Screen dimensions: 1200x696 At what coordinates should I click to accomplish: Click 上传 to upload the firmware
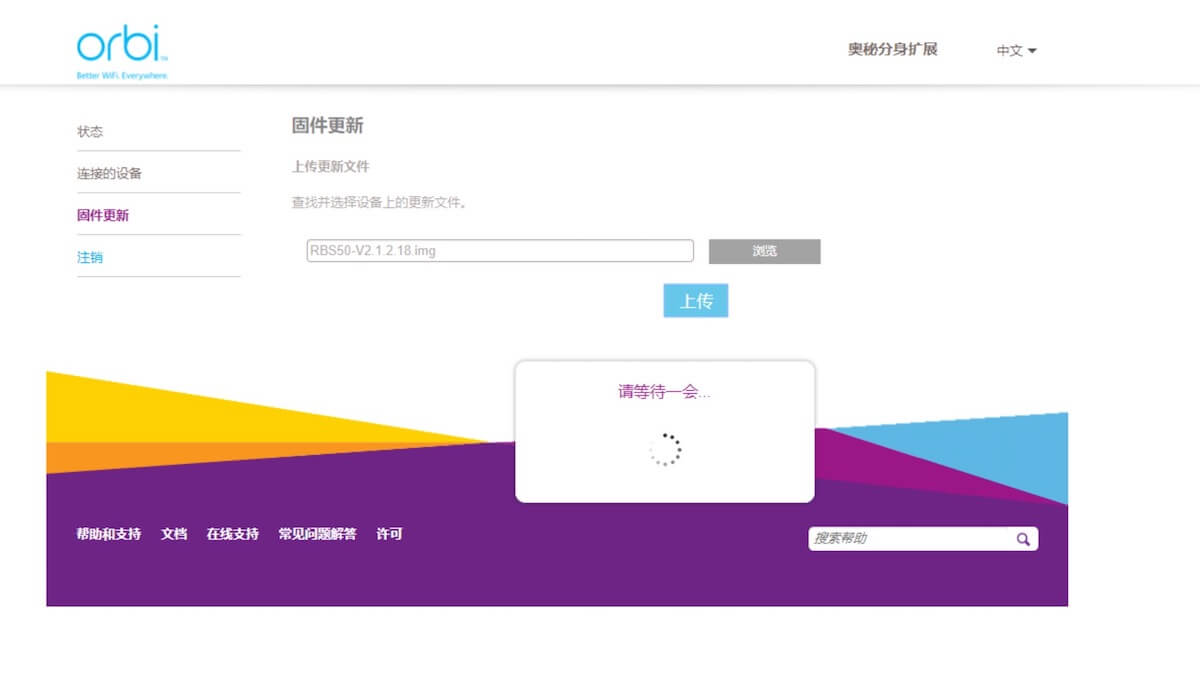point(696,300)
